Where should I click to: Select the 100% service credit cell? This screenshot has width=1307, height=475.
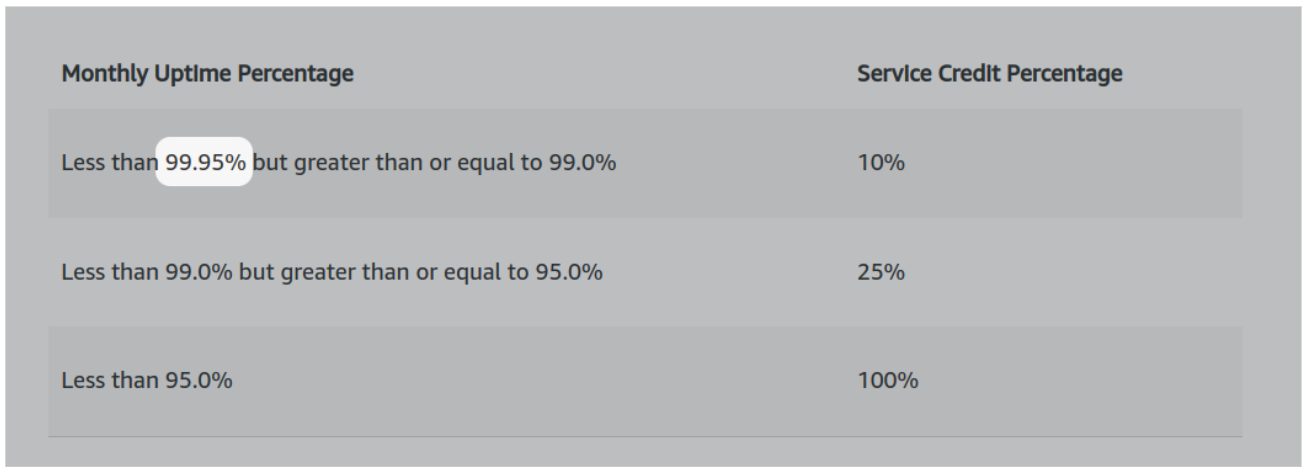point(887,380)
